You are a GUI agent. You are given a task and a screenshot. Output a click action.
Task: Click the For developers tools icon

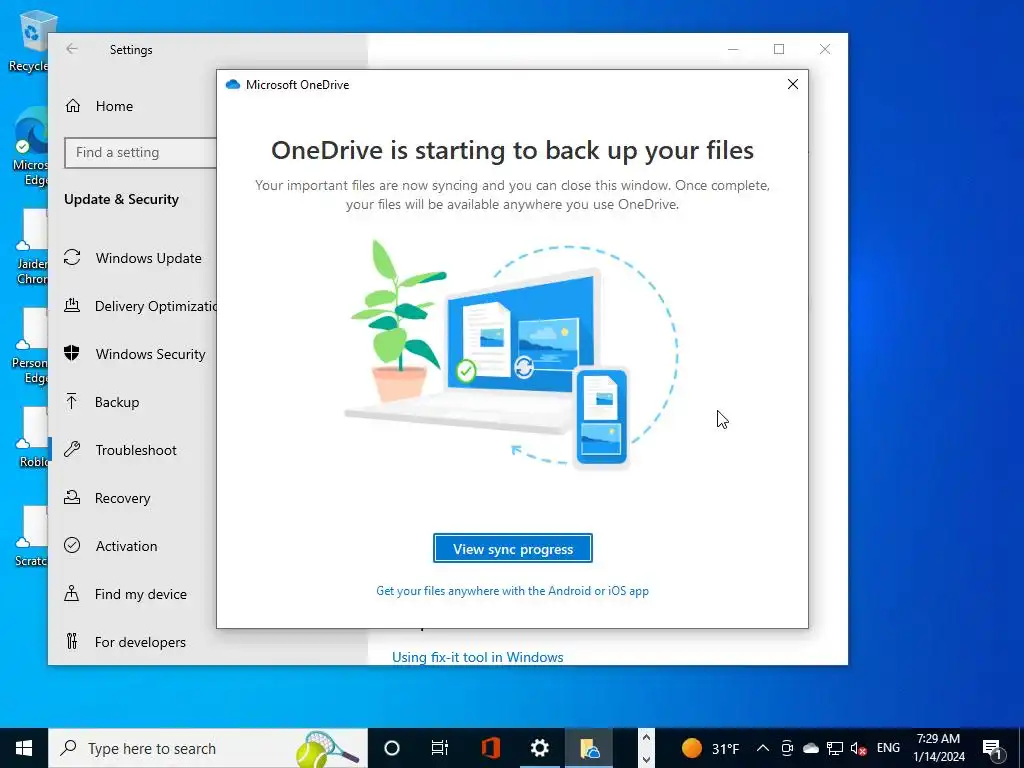coord(72,641)
